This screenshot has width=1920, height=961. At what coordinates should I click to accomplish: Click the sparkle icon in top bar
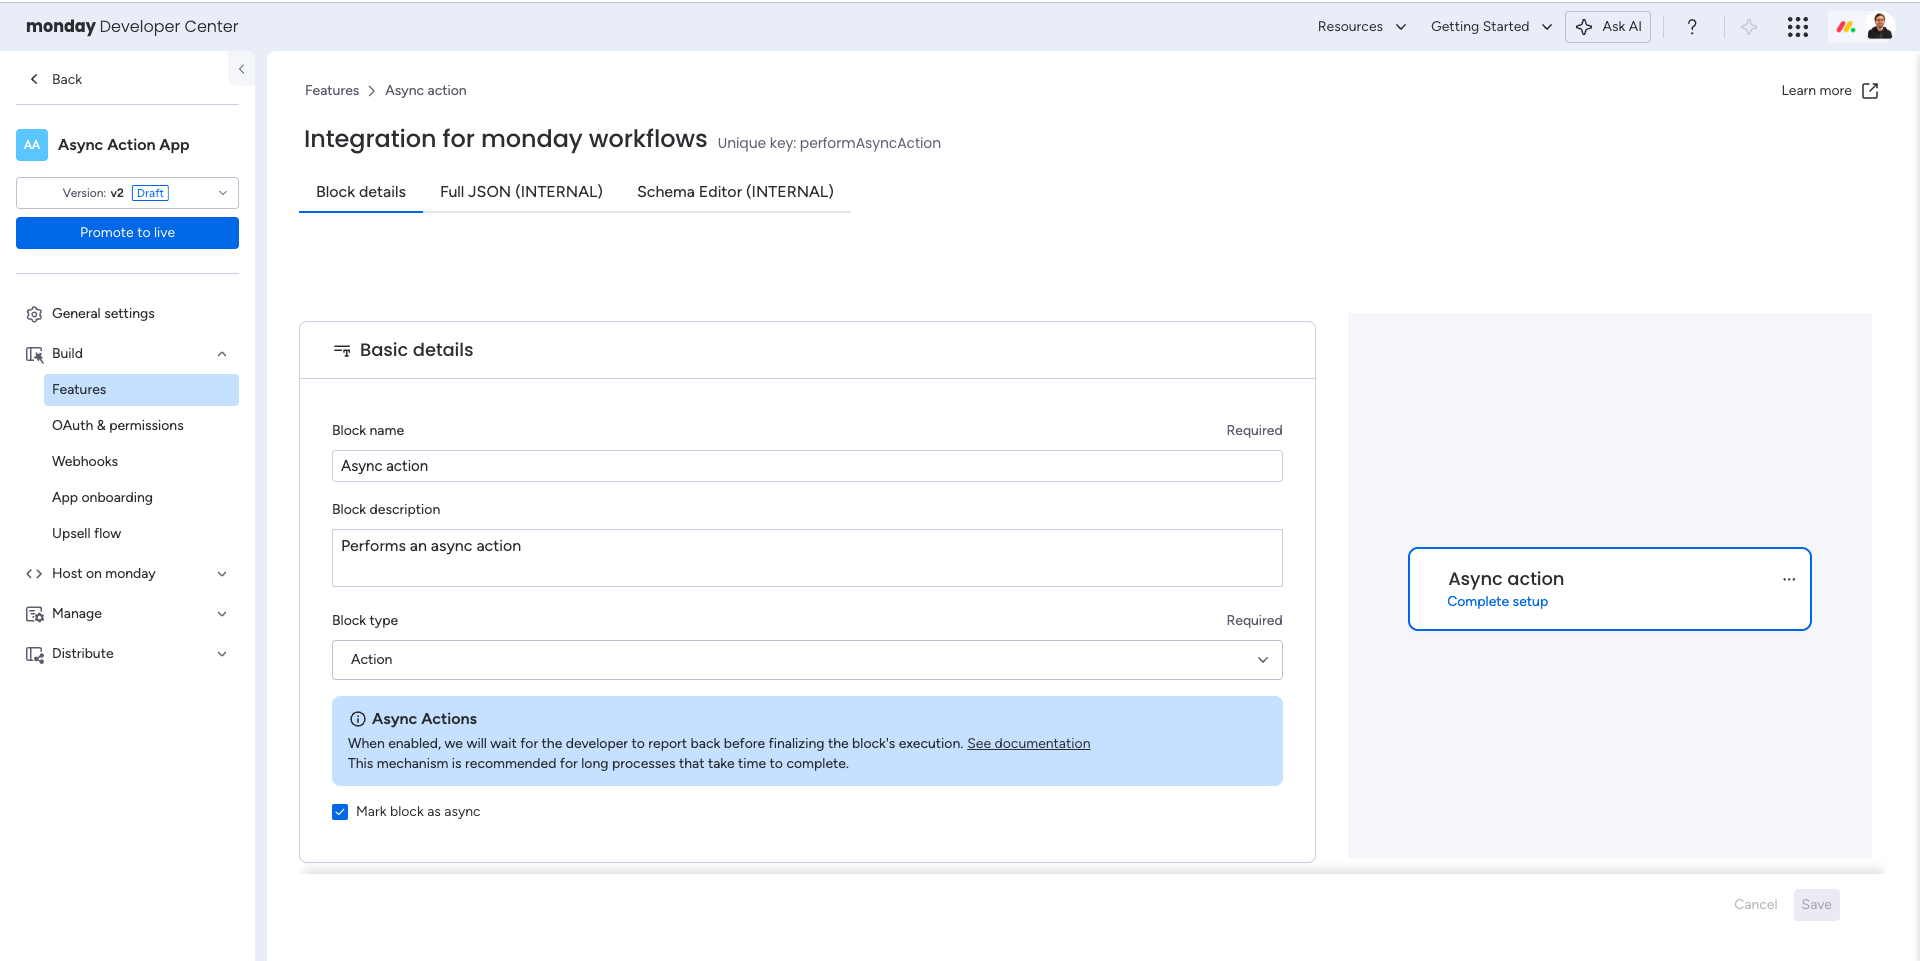click(x=1748, y=27)
